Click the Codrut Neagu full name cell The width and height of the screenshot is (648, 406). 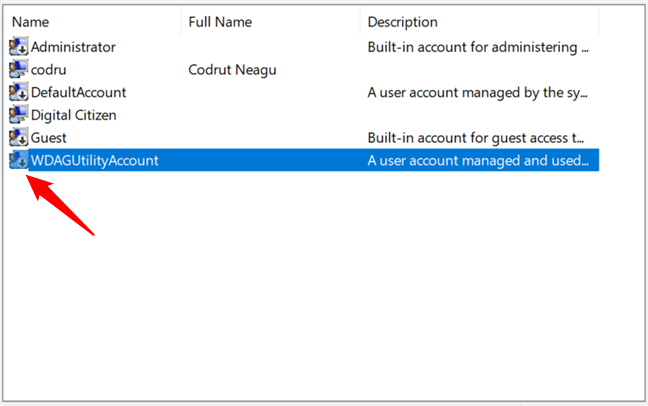pos(232,70)
